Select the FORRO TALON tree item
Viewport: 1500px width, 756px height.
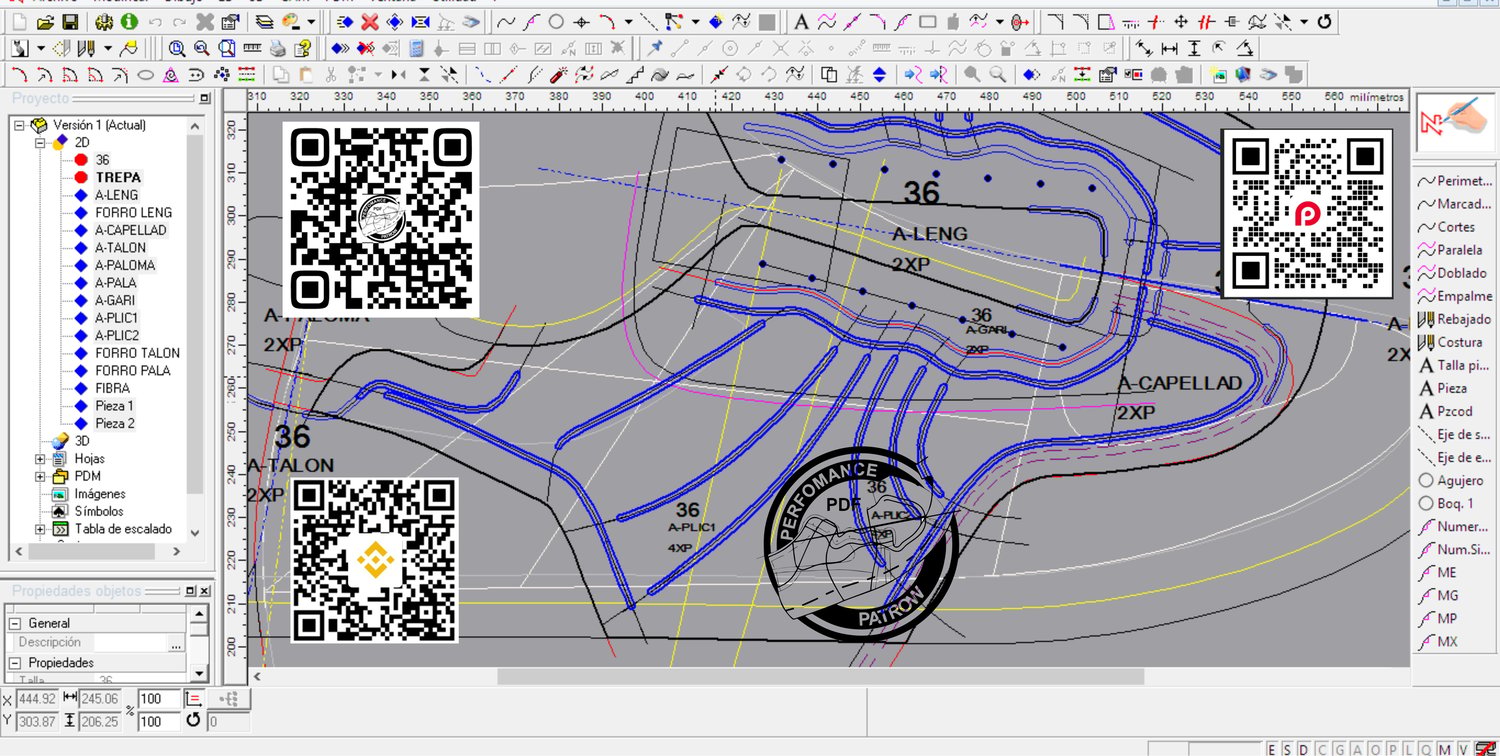point(138,353)
